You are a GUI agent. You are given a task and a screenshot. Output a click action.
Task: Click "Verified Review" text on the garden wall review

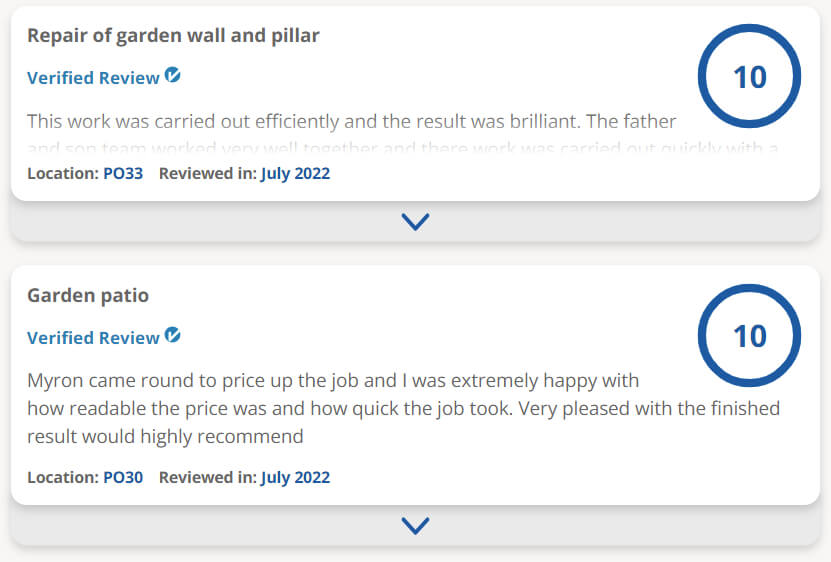click(93, 78)
